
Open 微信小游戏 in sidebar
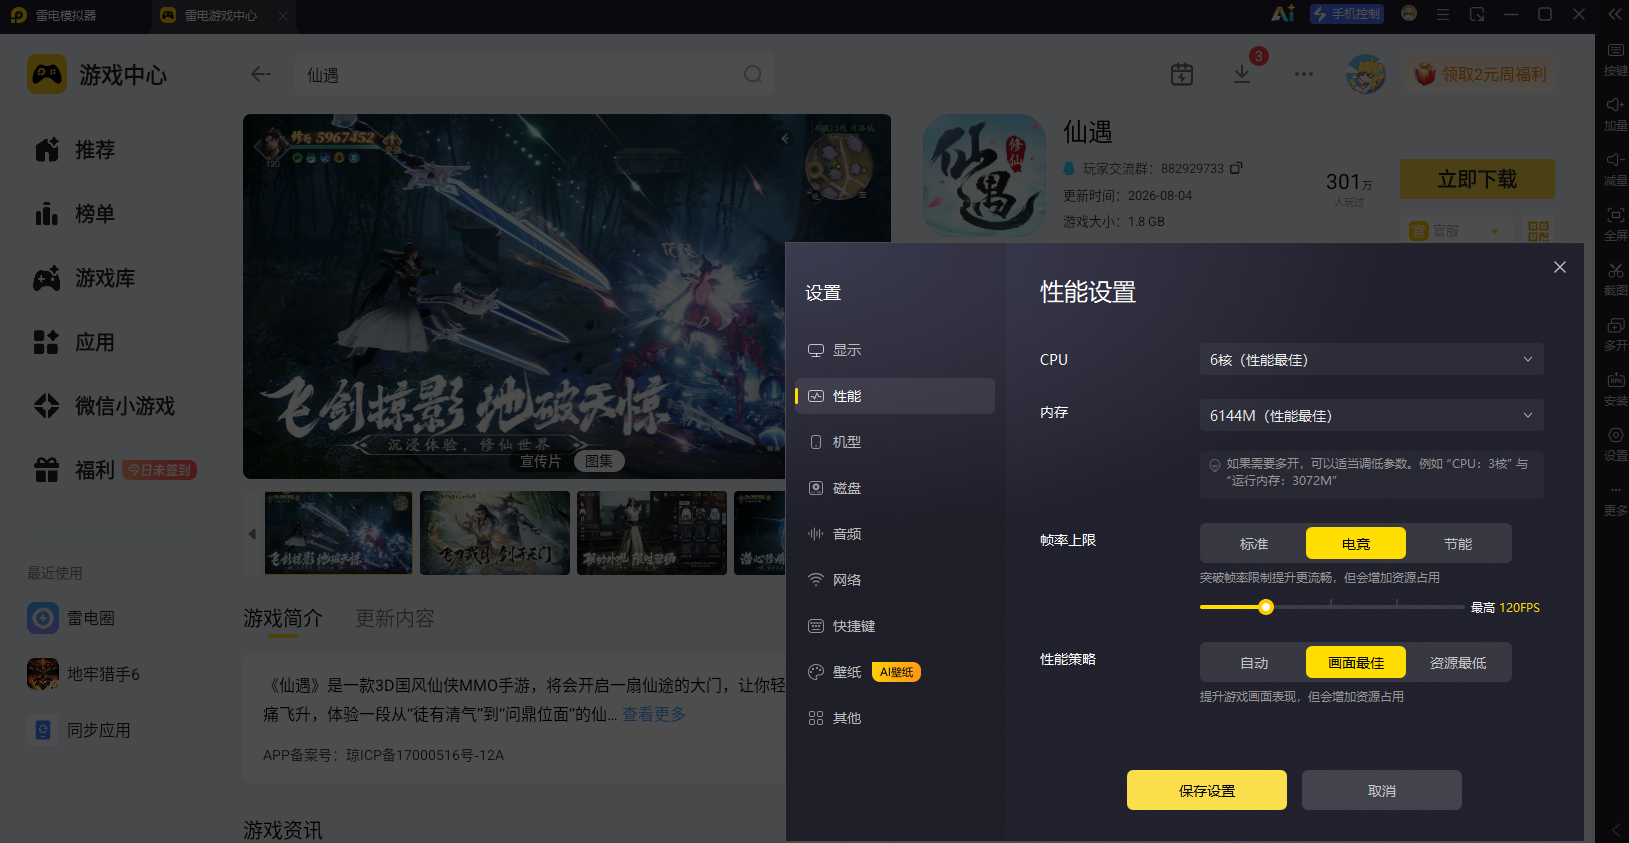pyautogui.click(x=104, y=406)
